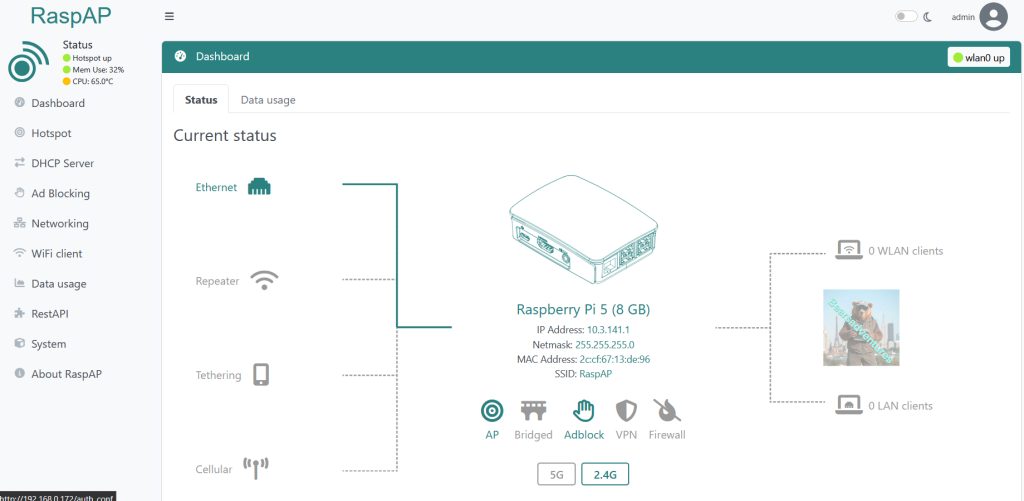Screen dimensions: 1024x501
Task: Click the Firewall flame icon
Action: point(667,410)
